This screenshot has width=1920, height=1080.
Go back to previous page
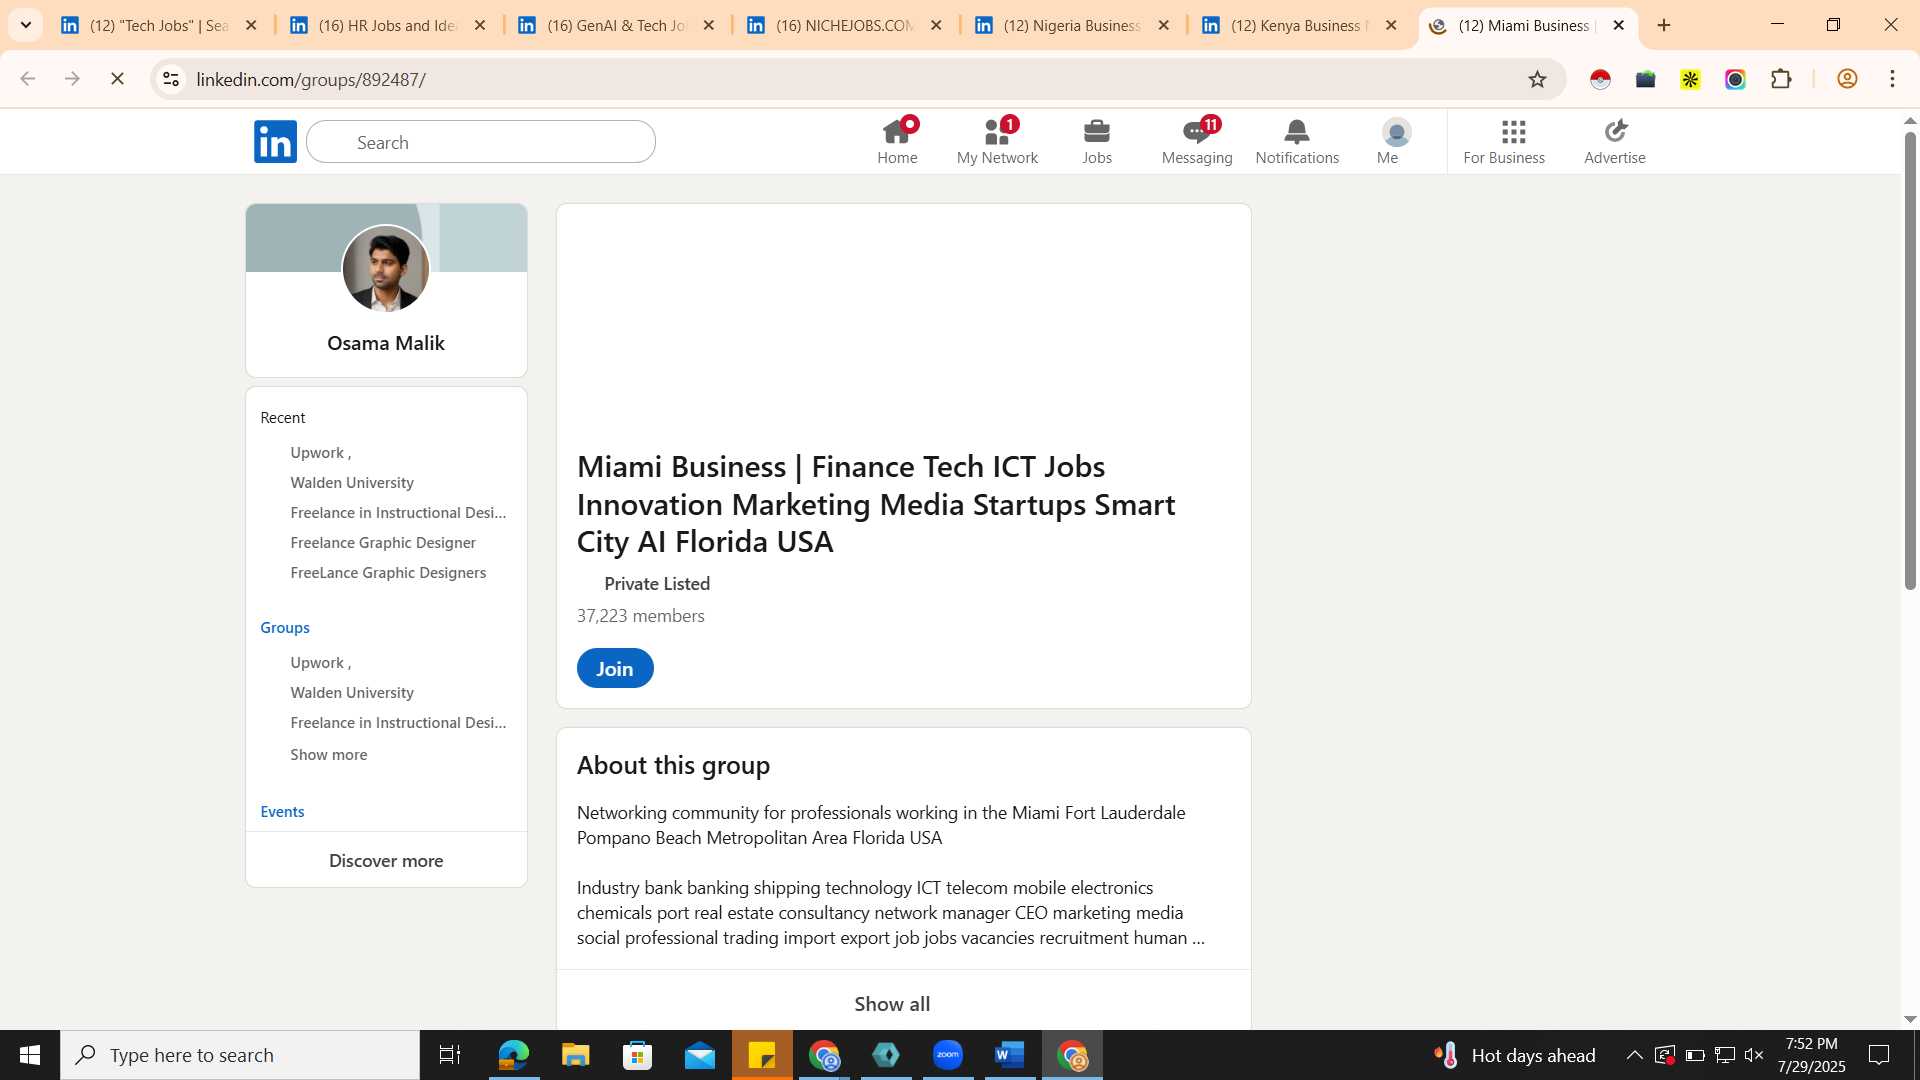28,79
